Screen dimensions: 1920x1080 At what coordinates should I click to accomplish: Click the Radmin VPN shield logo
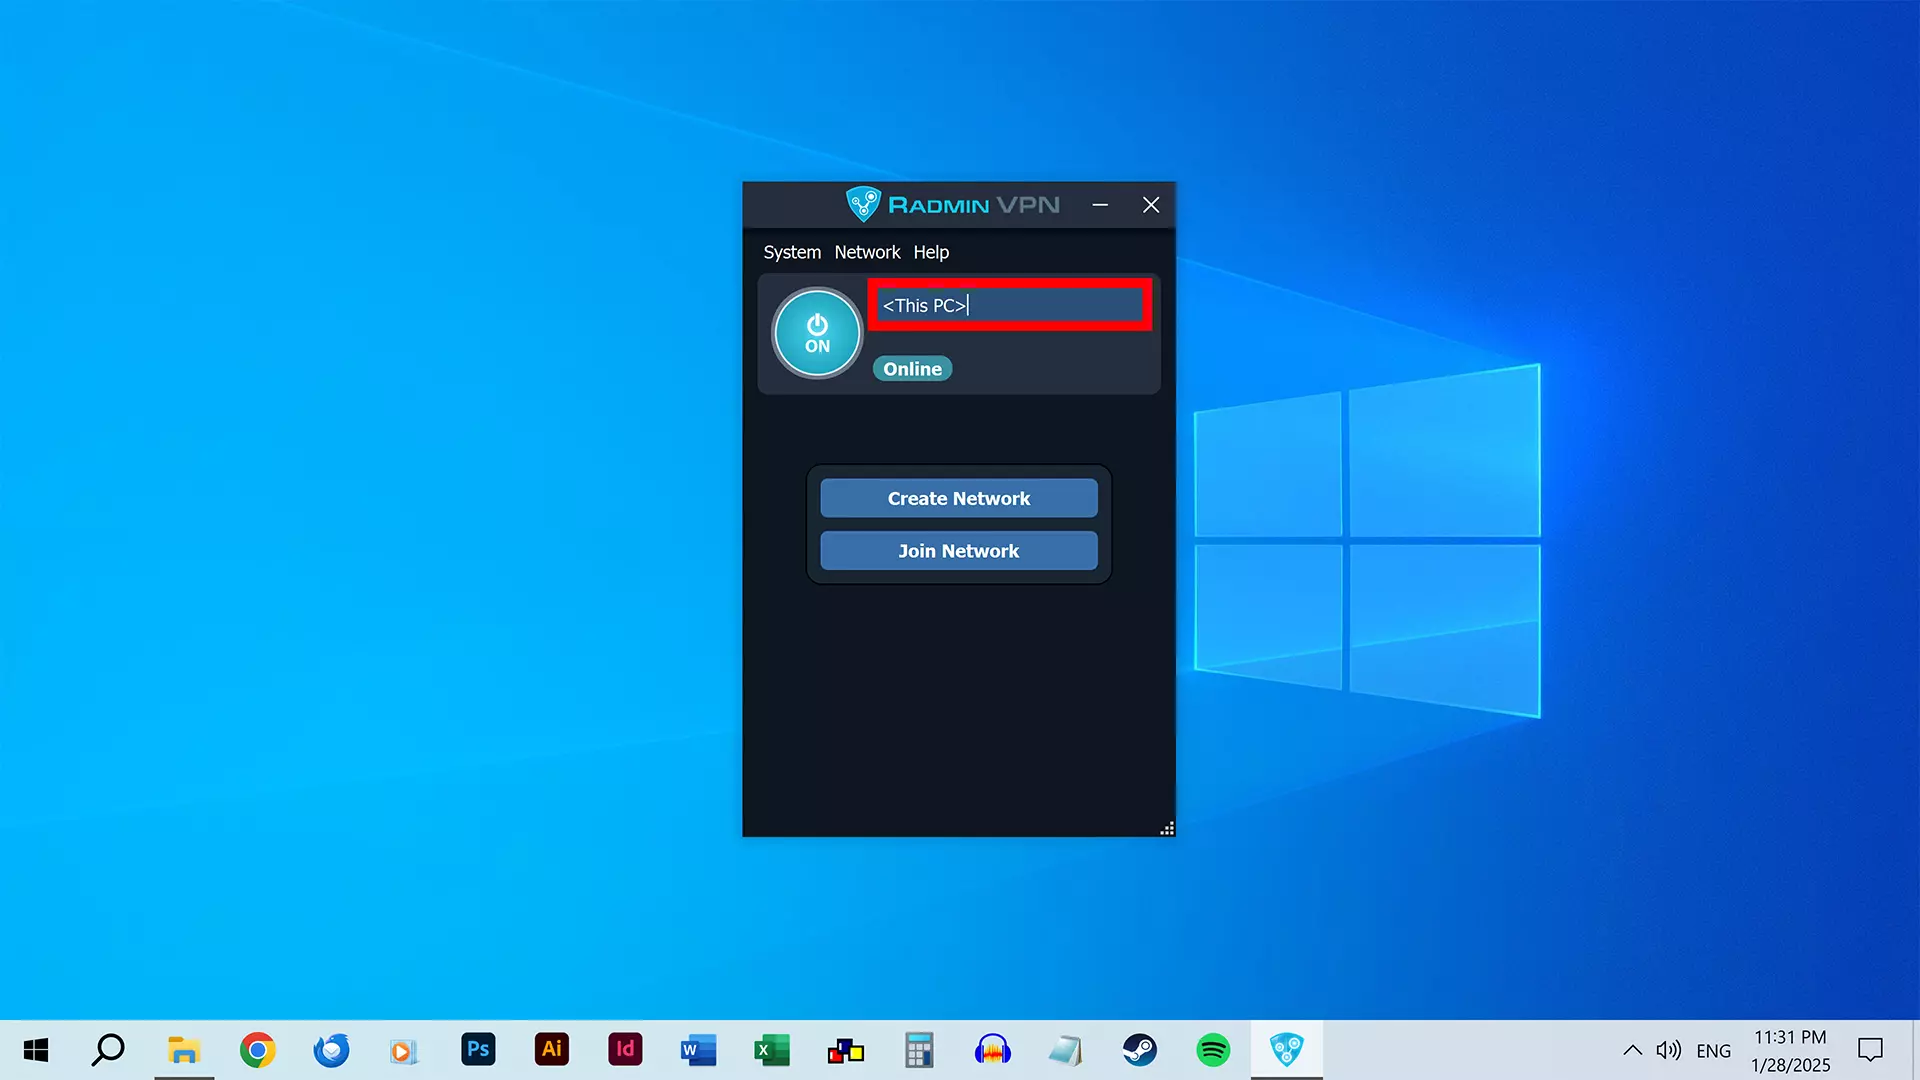click(x=862, y=204)
